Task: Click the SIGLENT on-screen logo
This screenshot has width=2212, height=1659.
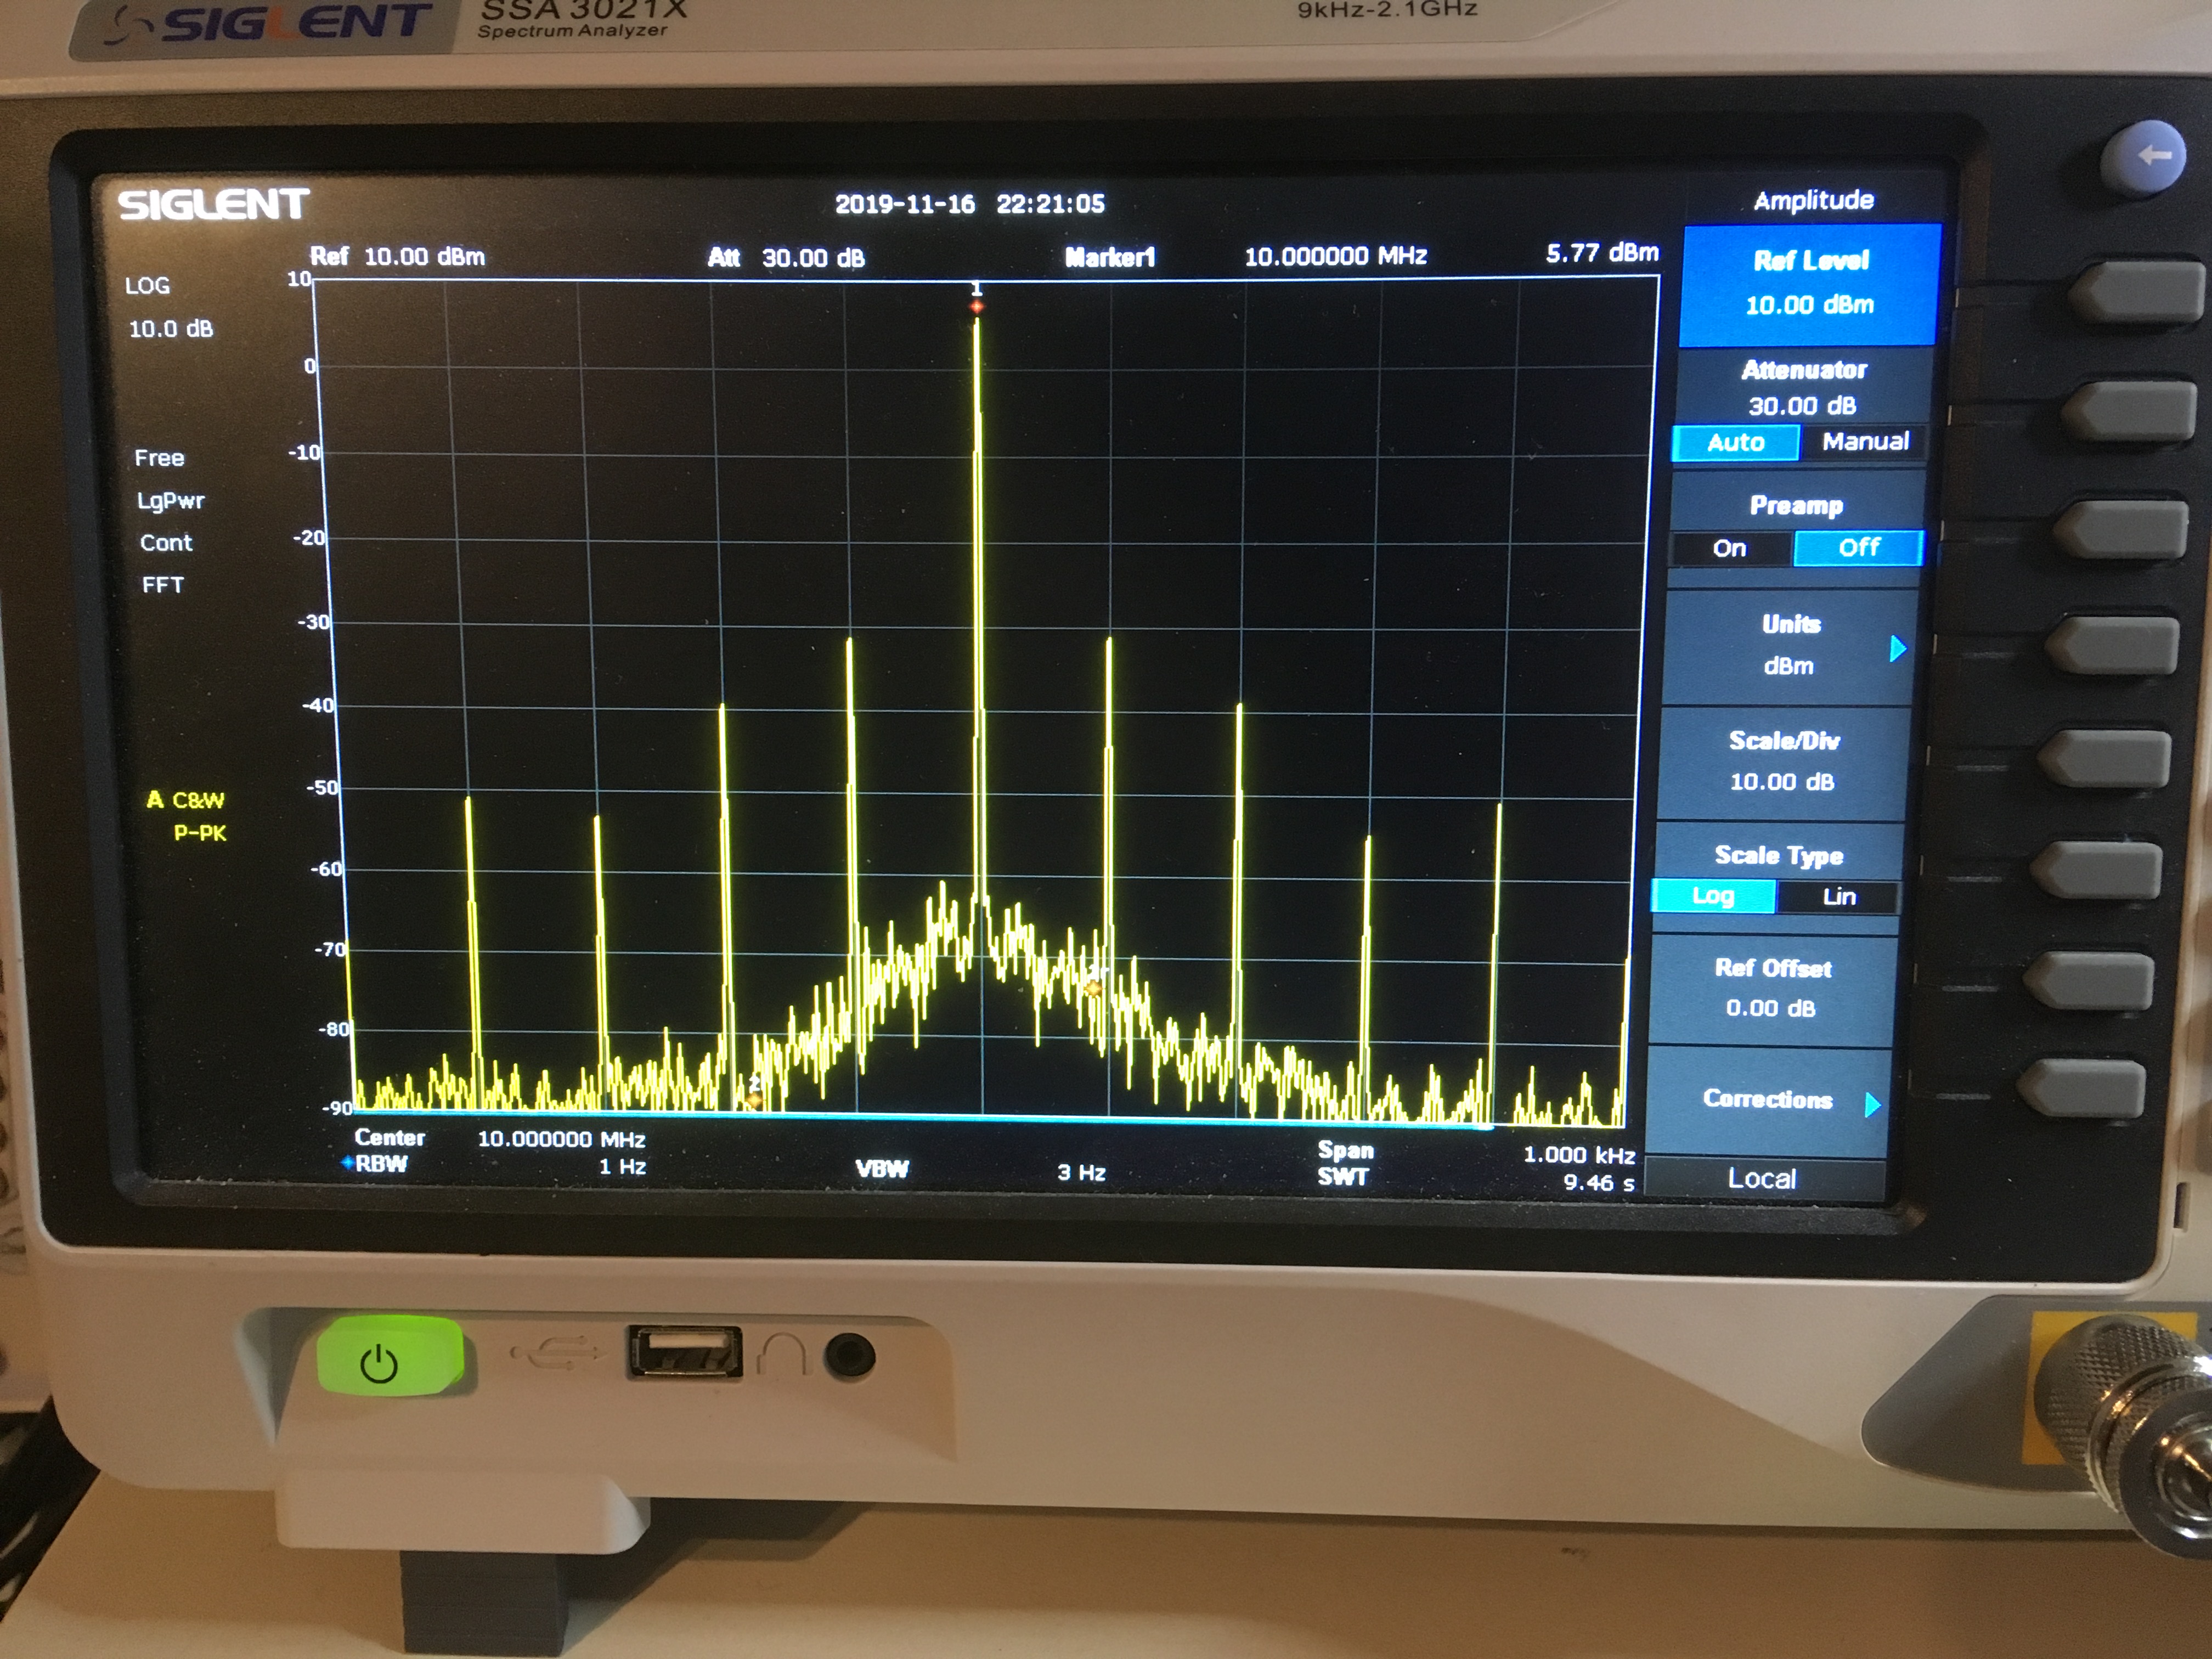Action: click(213, 205)
